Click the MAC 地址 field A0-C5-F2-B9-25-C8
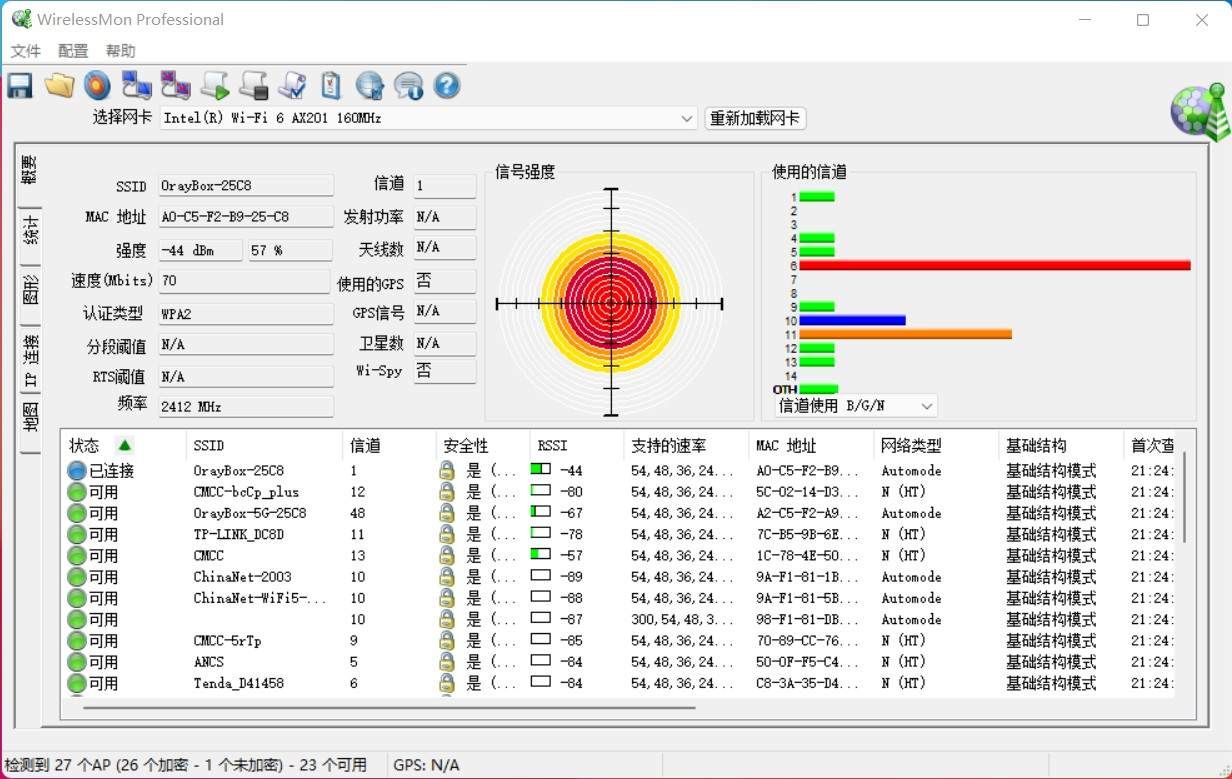1232x779 pixels. [x=246, y=217]
